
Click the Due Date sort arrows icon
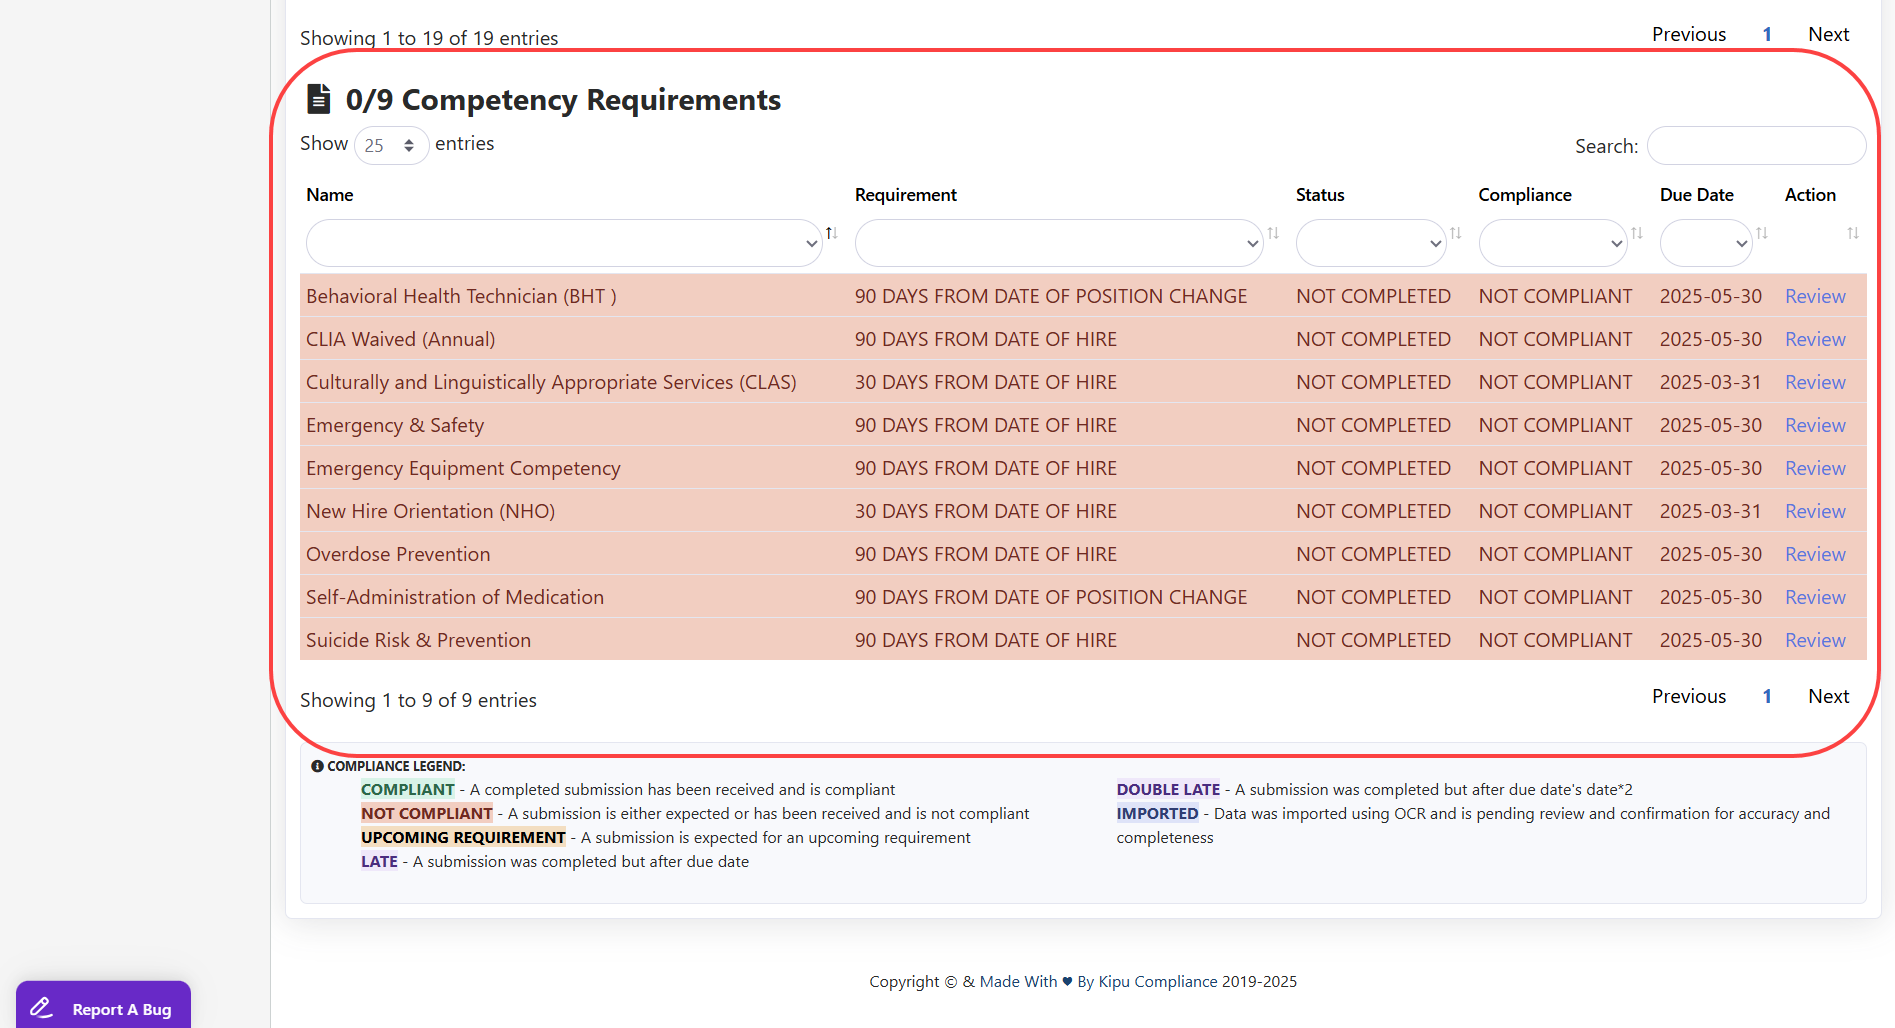pos(1762,233)
